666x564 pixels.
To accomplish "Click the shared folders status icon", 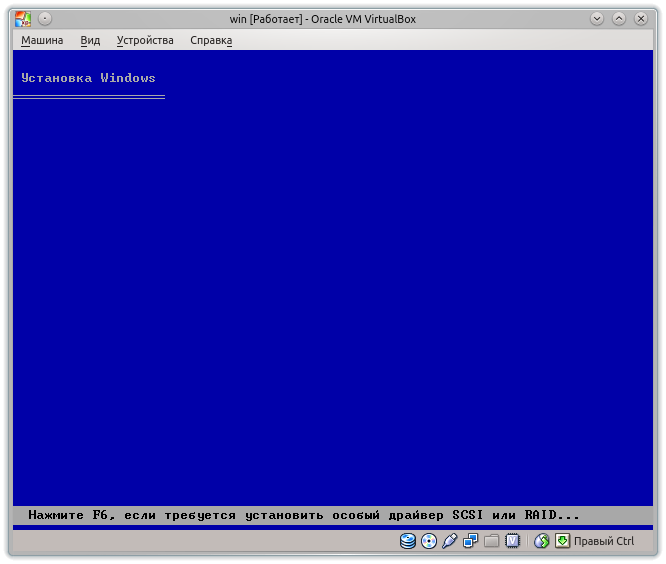I will [x=491, y=541].
